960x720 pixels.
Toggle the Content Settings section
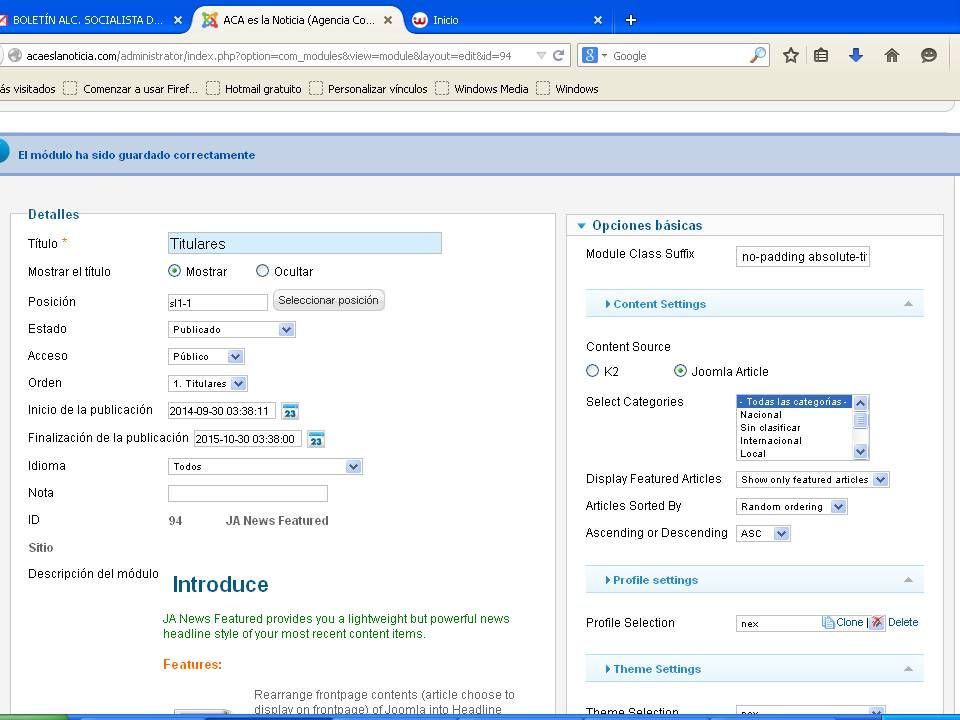tap(754, 304)
